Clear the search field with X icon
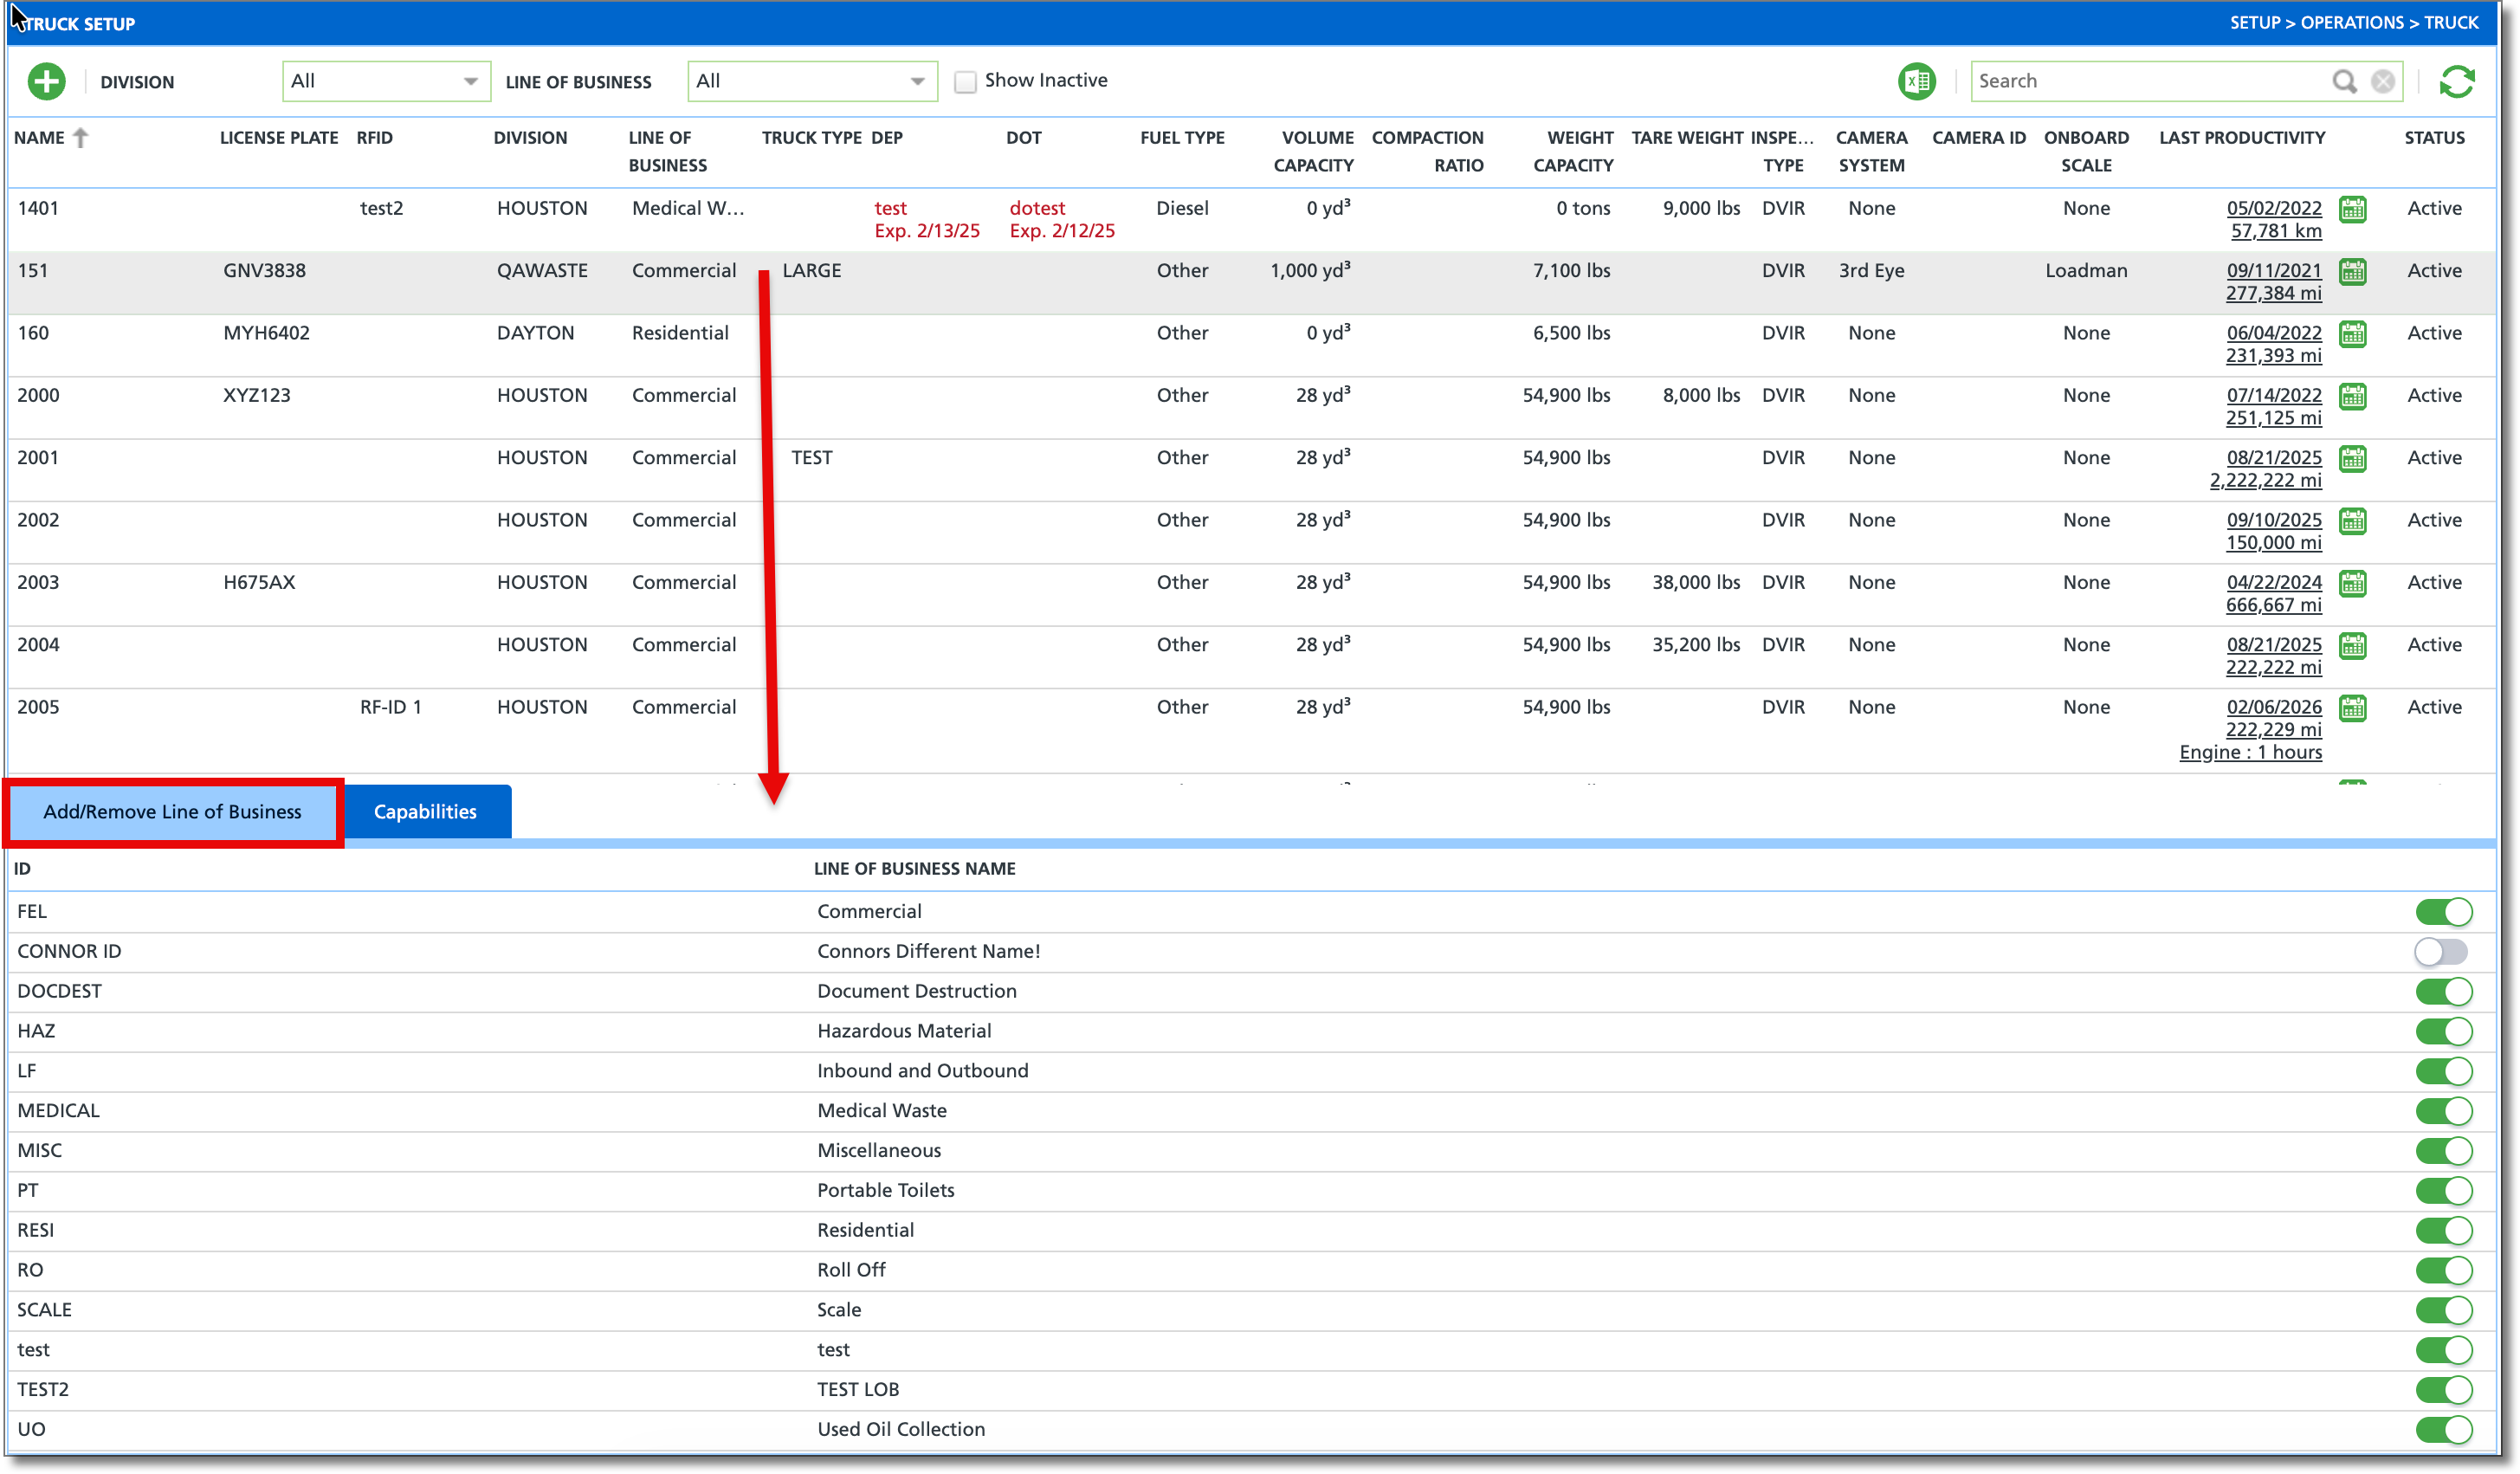Viewport: 2520px width, 1474px height. (2383, 81)
